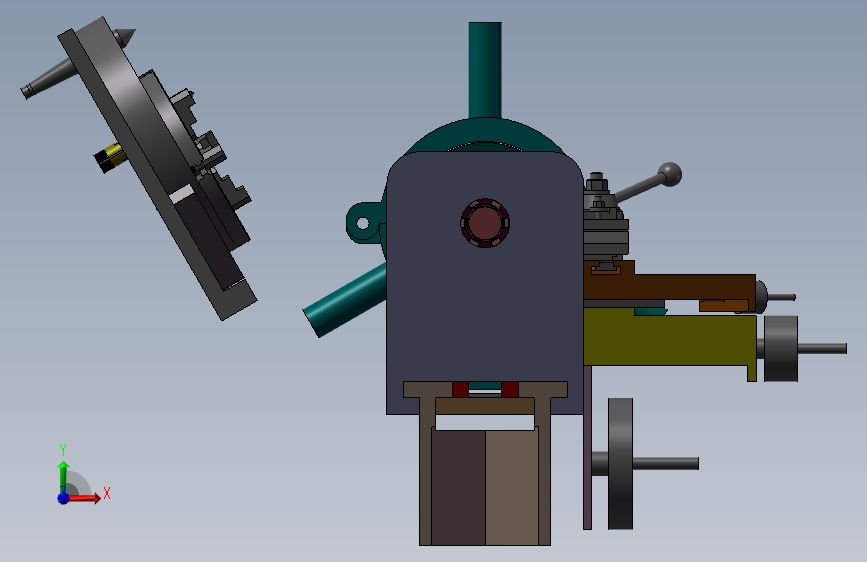Select the dark blue headstock front face

click(x=484, y=310)
